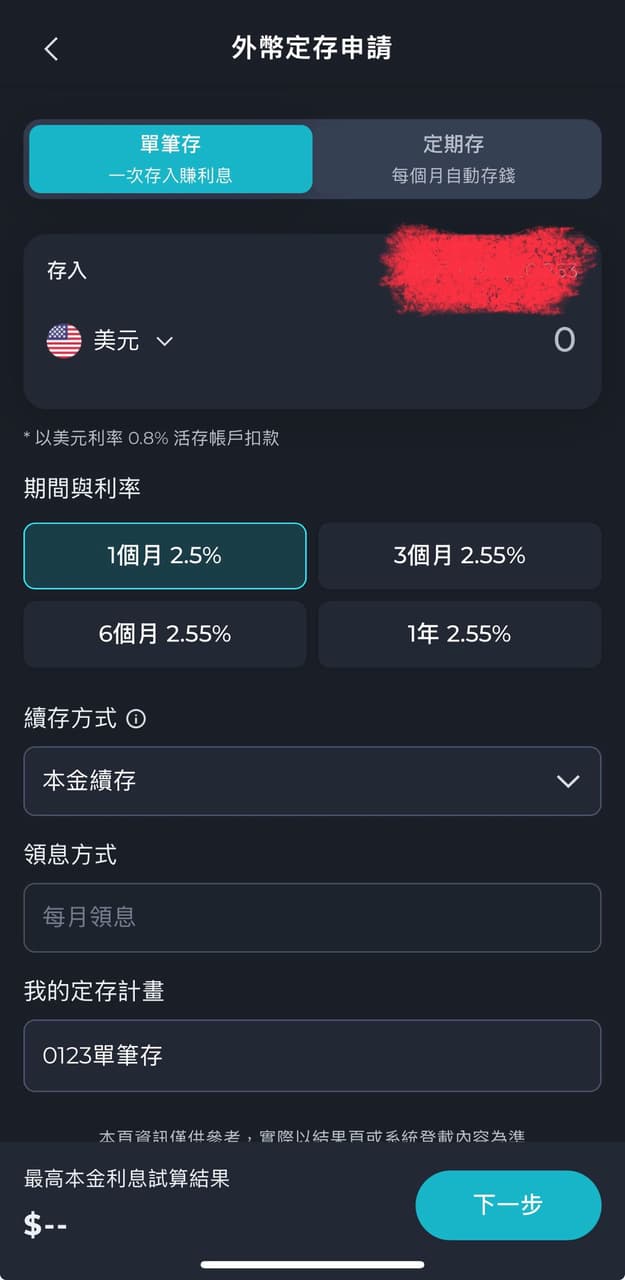Select the 美元 currency selector
The height and width of the screenshot is (1280, 625).
click(x=108, y=341)
